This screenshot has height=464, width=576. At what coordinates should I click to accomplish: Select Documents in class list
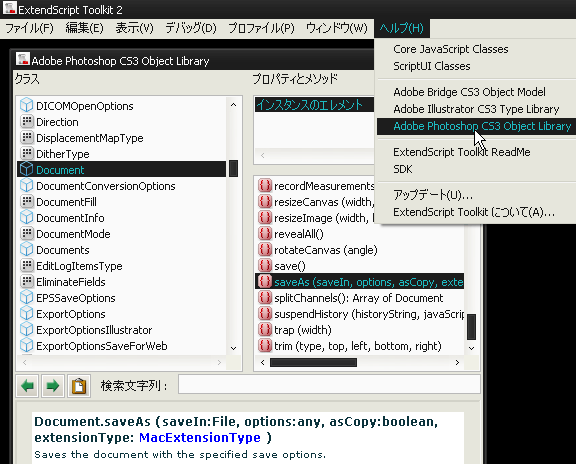point(121,250)
